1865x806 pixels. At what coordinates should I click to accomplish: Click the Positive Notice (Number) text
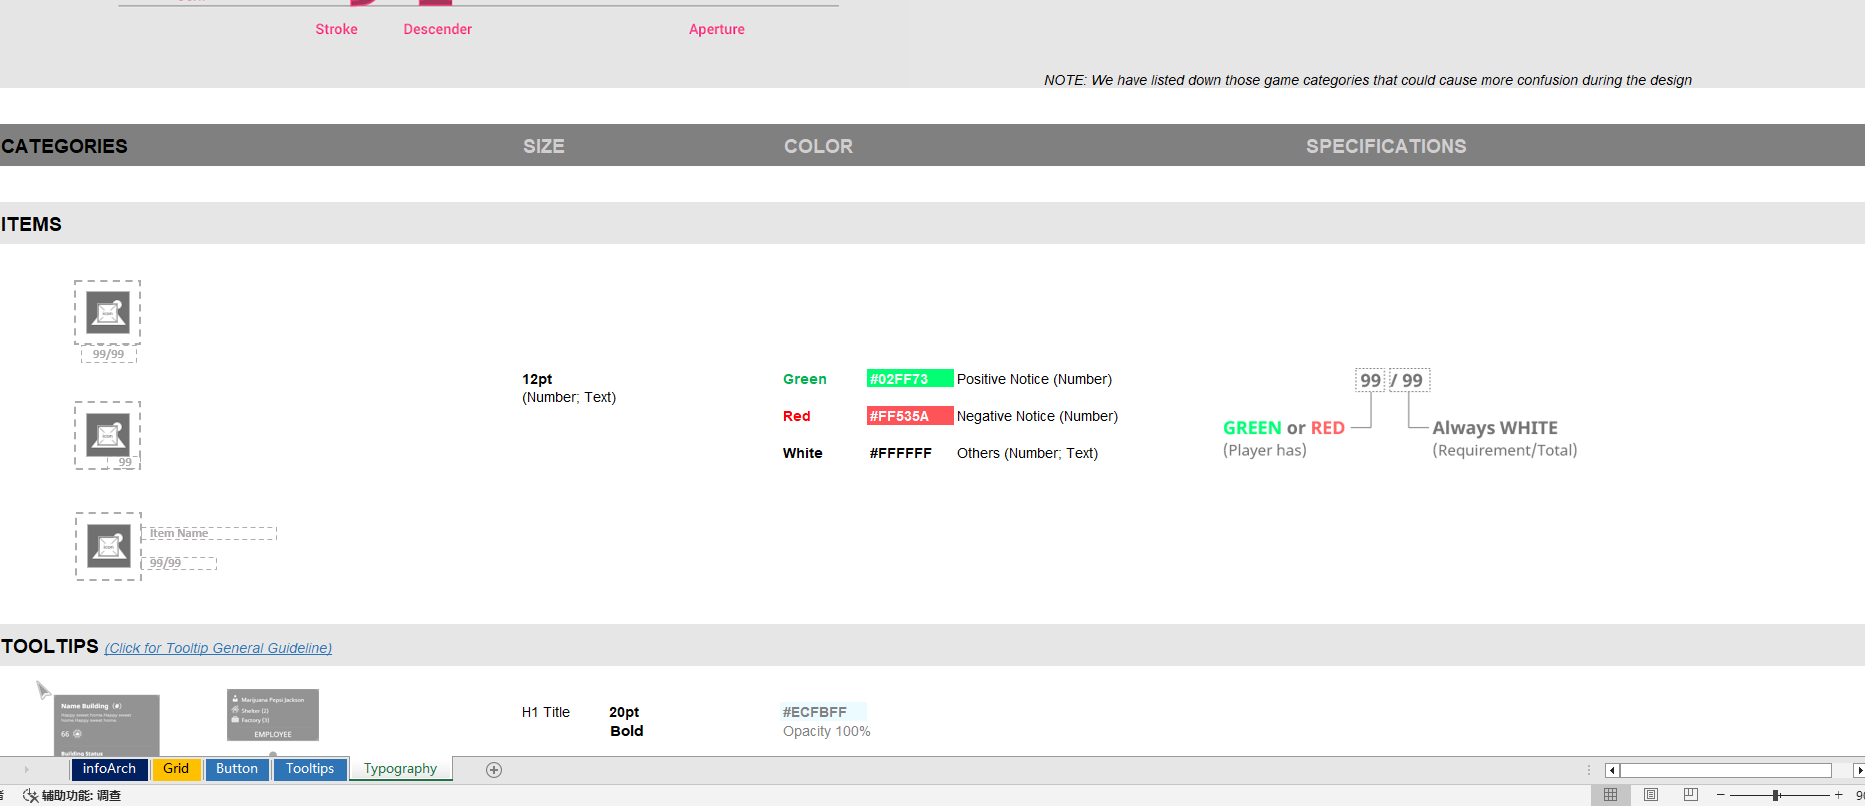click(1034, 379)
